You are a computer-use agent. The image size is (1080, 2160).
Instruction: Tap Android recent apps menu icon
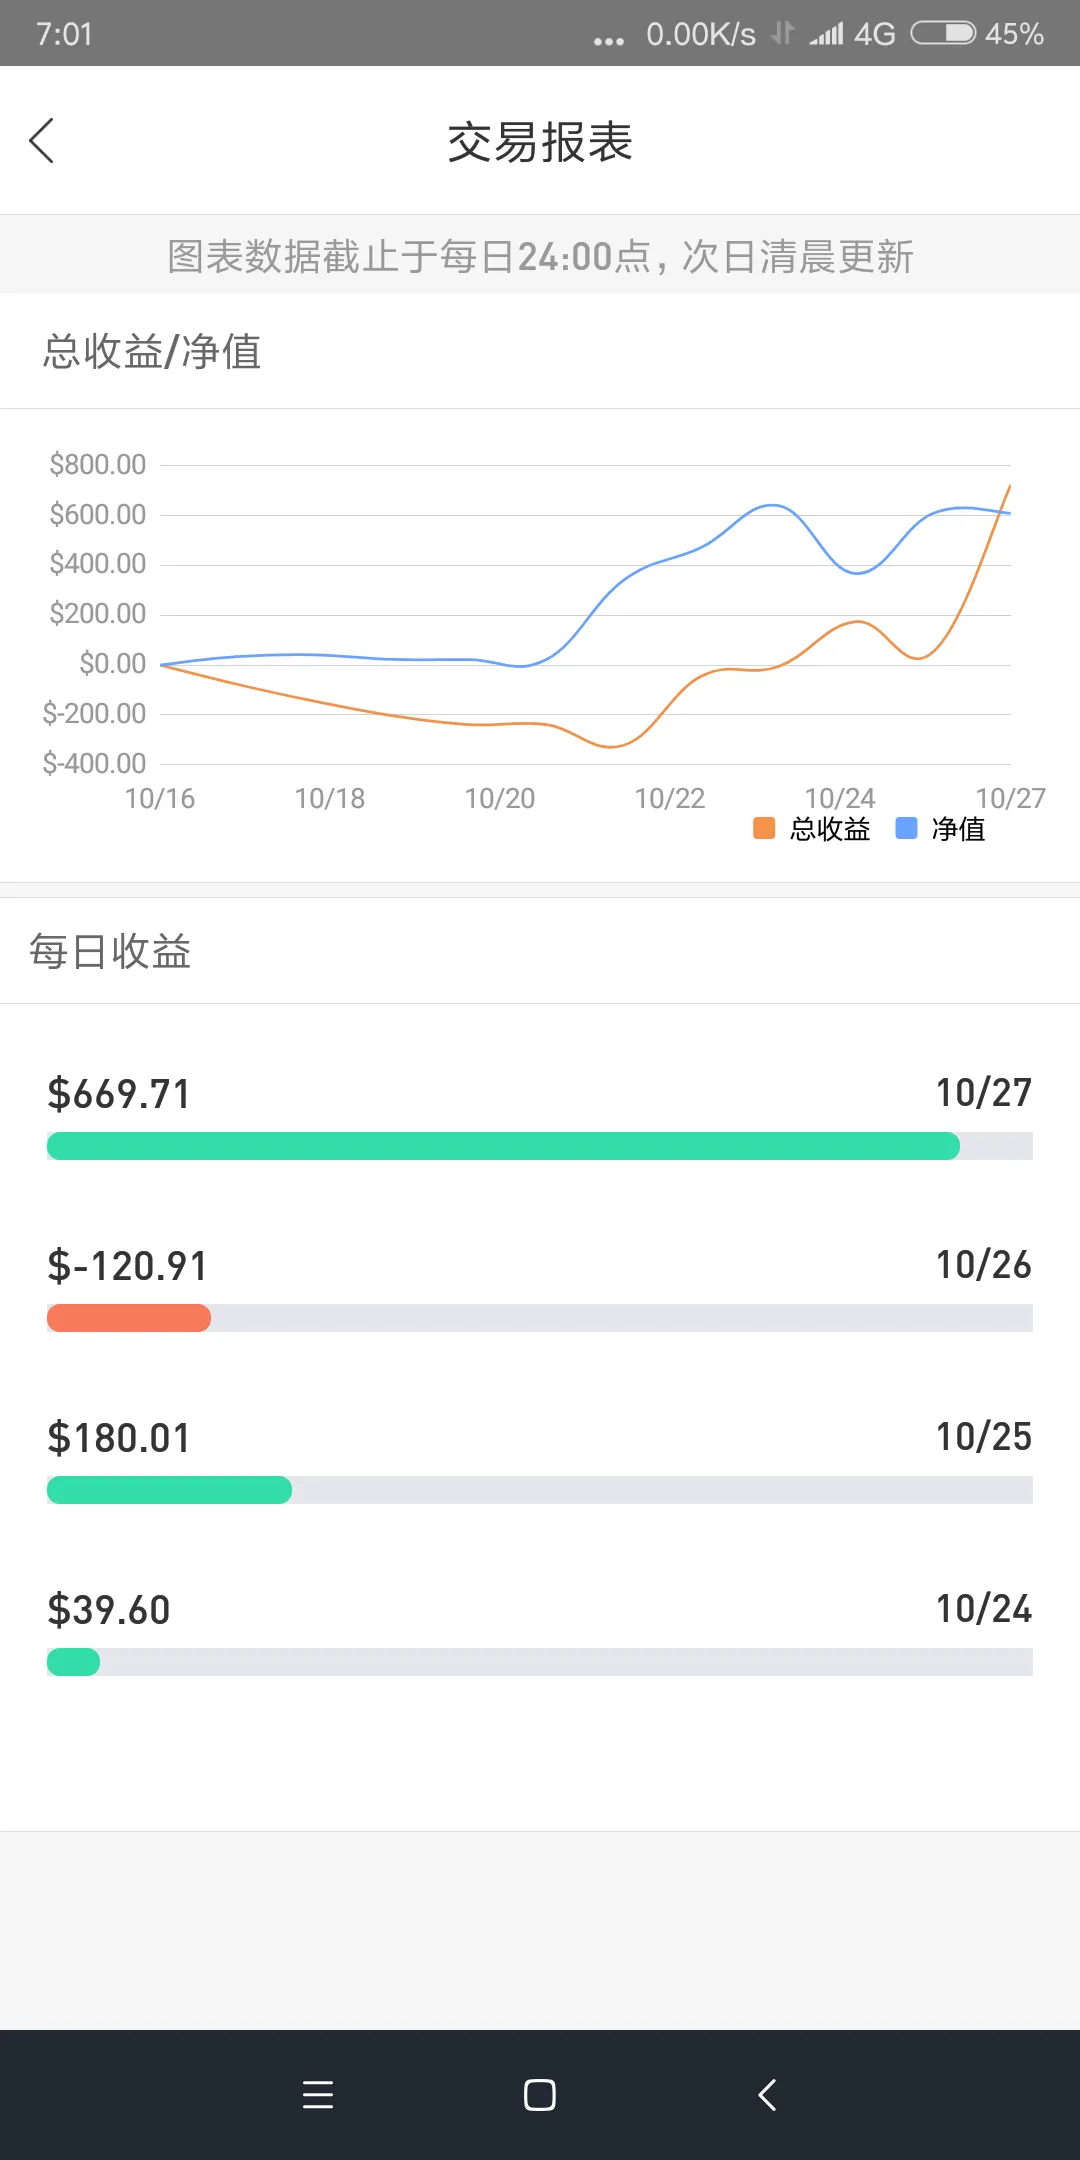(318, 2095)
